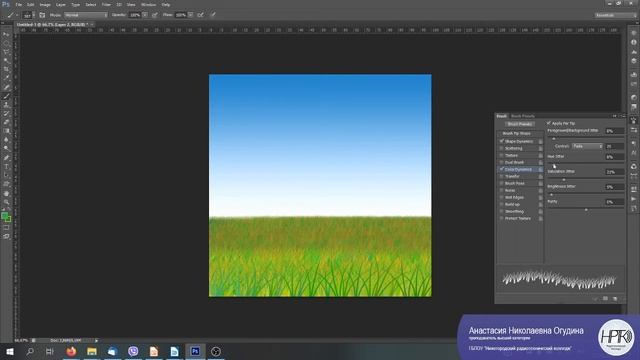Expand the status bar info arrow

pos(96,340)
